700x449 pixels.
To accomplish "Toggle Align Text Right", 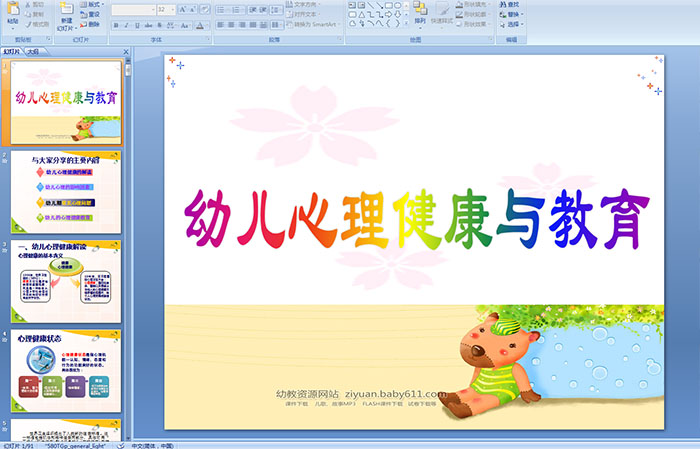I will click(242, 25).
